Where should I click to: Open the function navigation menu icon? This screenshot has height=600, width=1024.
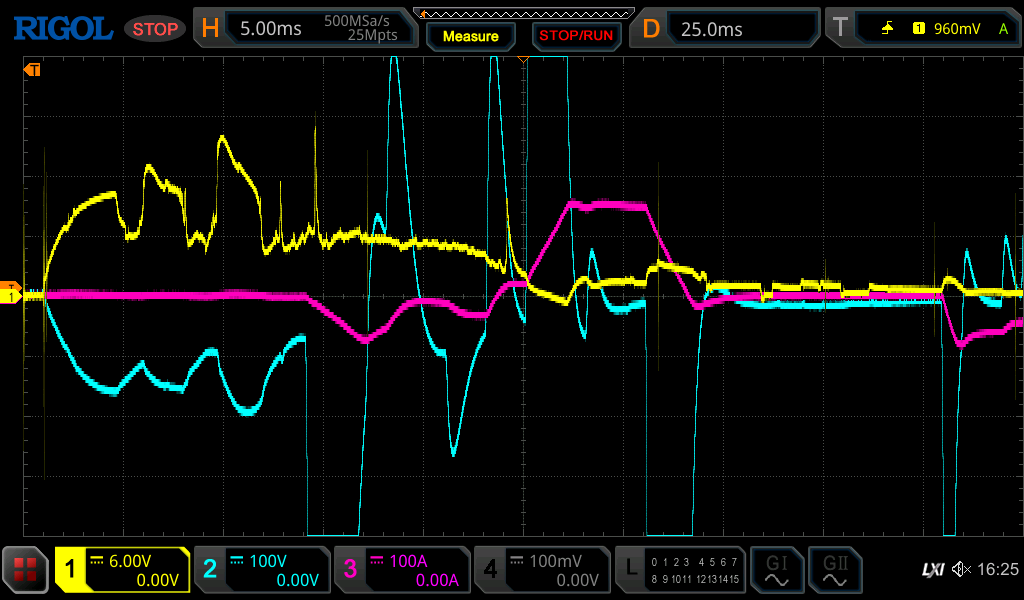25,570
